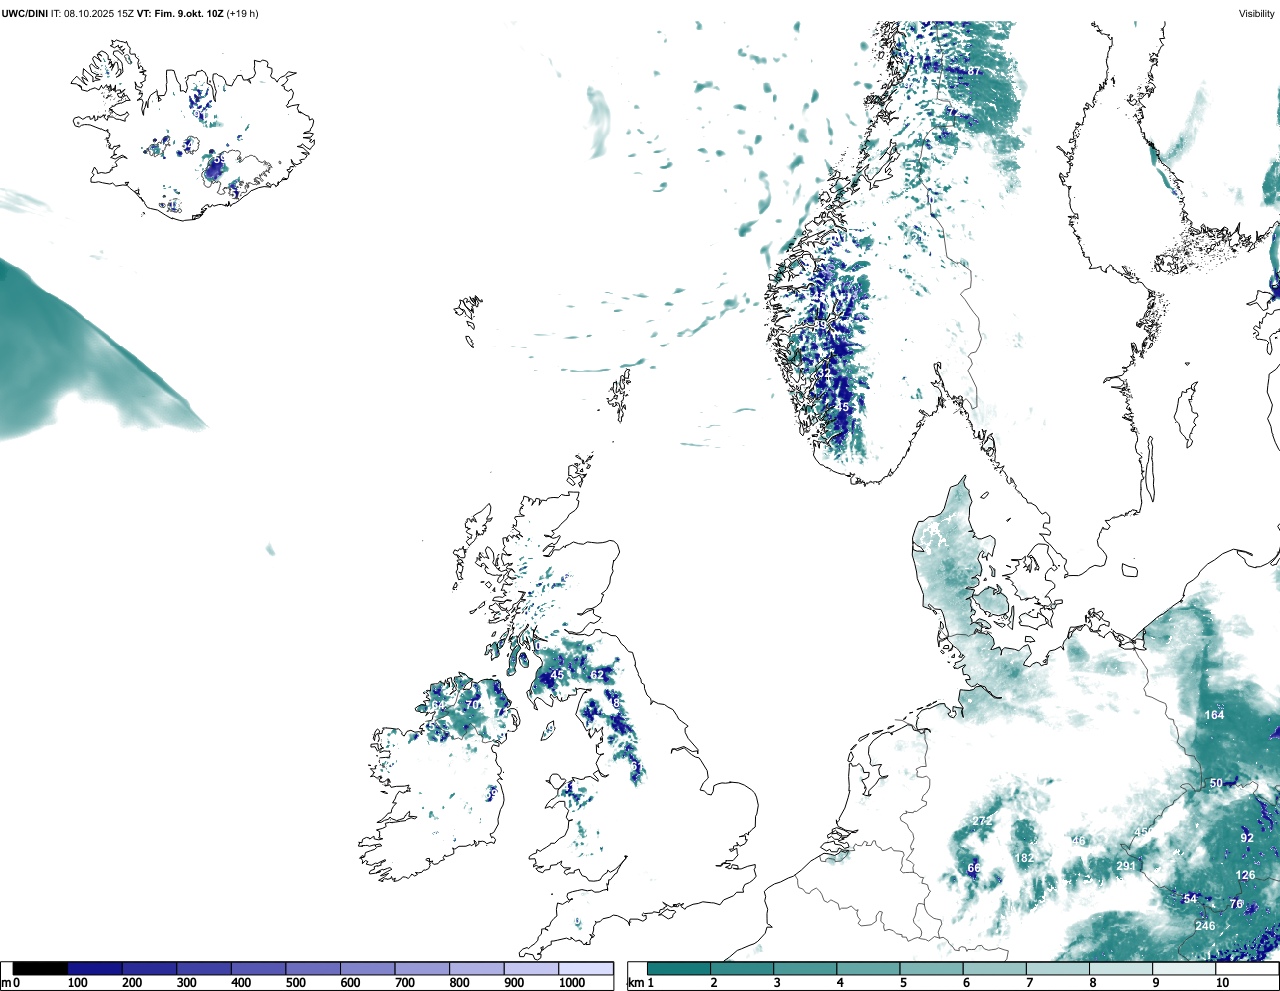
Task: Click the '62' value over southern Scotland
Action: pyautogui.click(x=597, y=675)
